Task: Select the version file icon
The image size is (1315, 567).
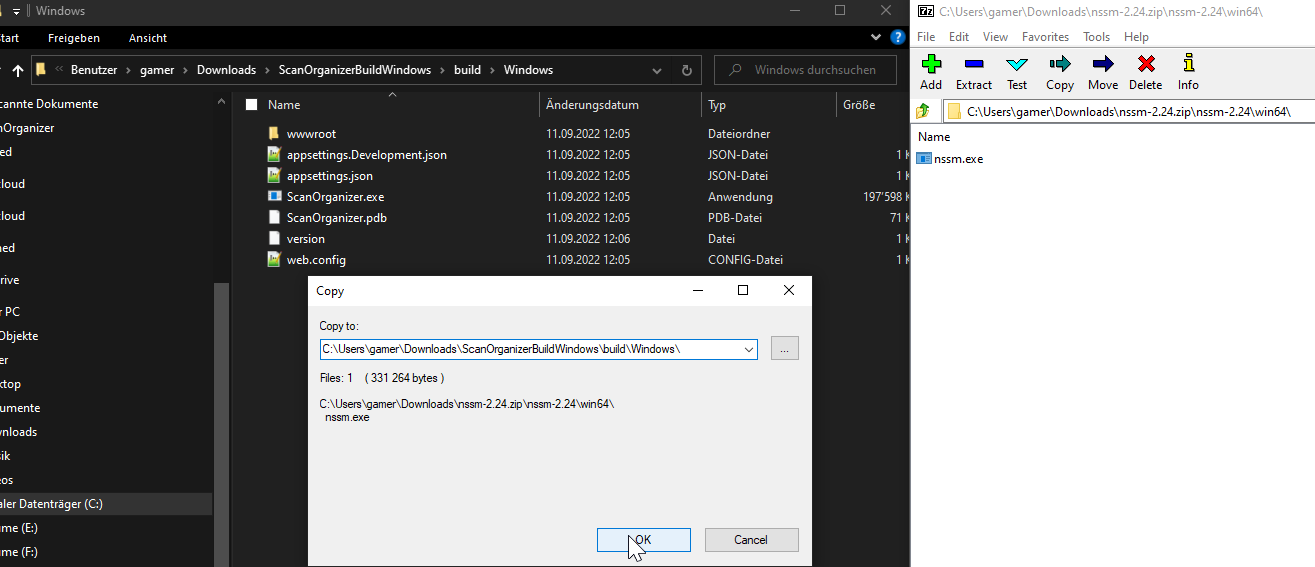Action: (274, 239)
